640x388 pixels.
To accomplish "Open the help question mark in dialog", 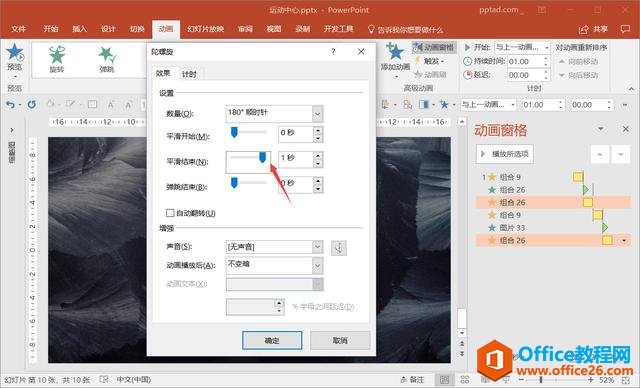I will pyautogui.click(x=333, y=51).
